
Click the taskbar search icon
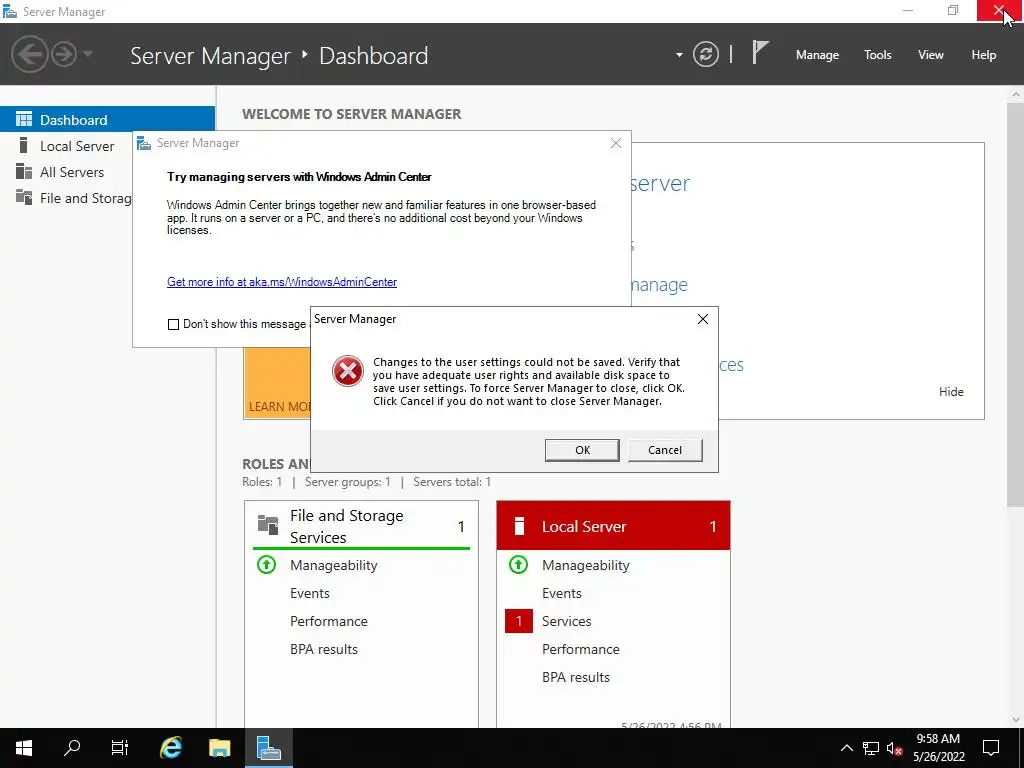tap(72, 748)
